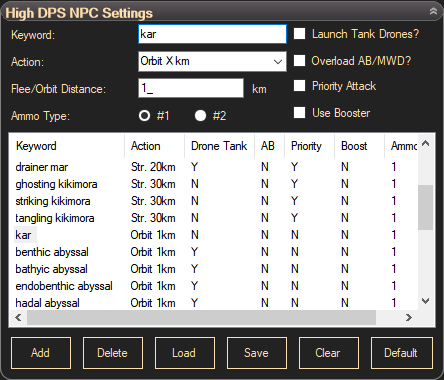Viewport: 444px width, 380px height.
Task: Click the Delete button
Action: (113, 353)
